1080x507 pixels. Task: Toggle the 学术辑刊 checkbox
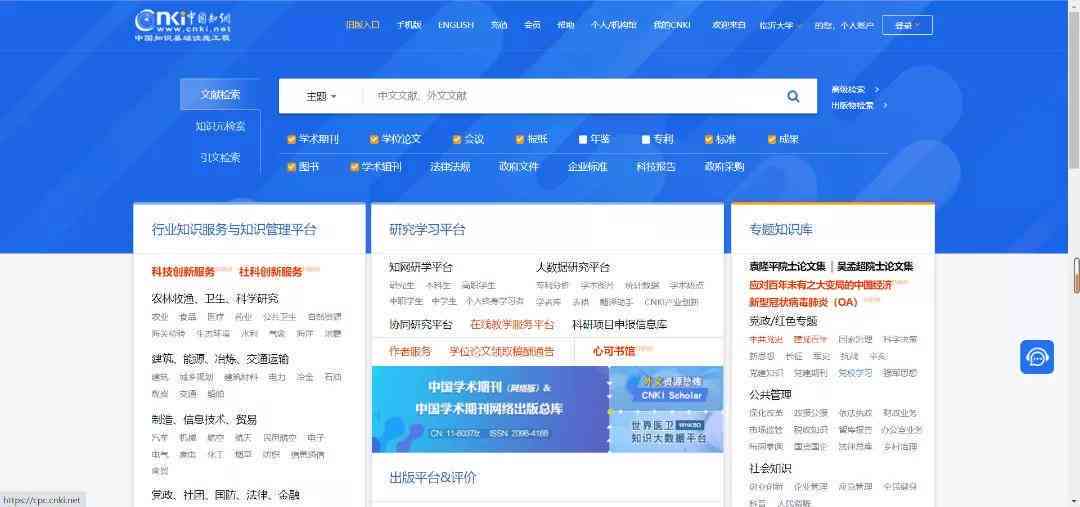355,167
